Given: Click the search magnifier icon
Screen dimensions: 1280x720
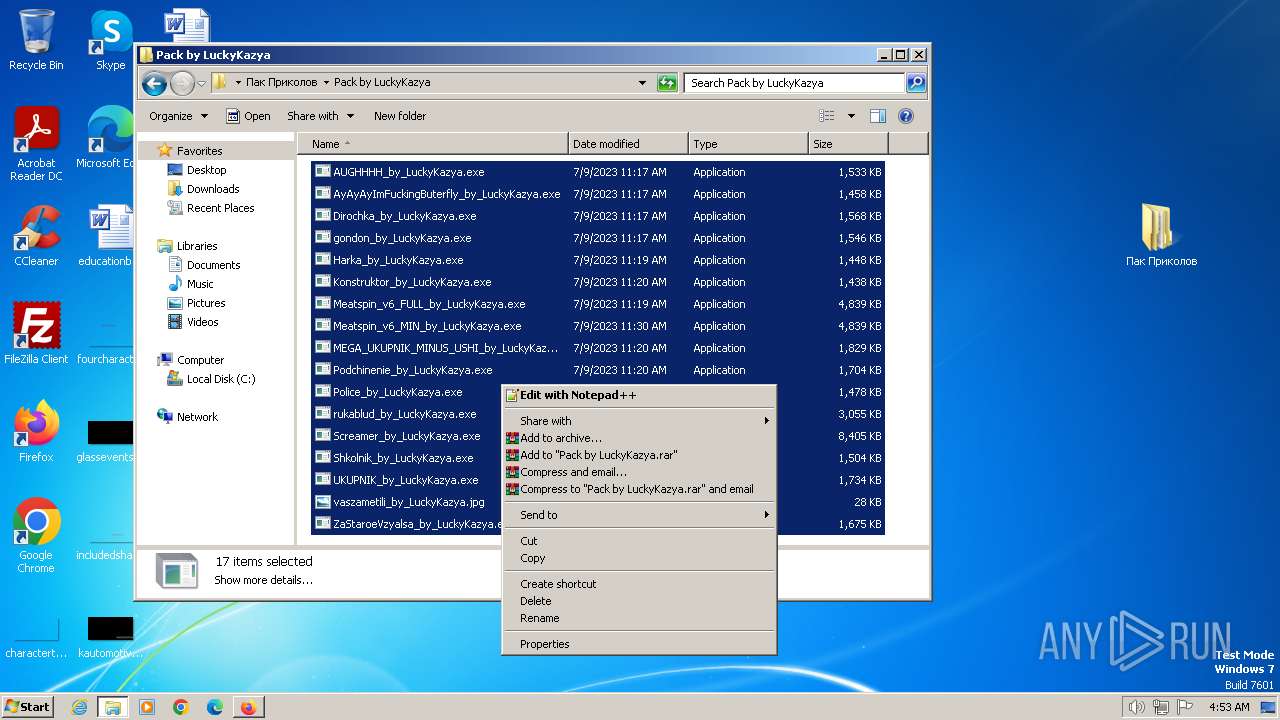Looking at the screenshot, I should pyautogui.click(x=915, y=83).
